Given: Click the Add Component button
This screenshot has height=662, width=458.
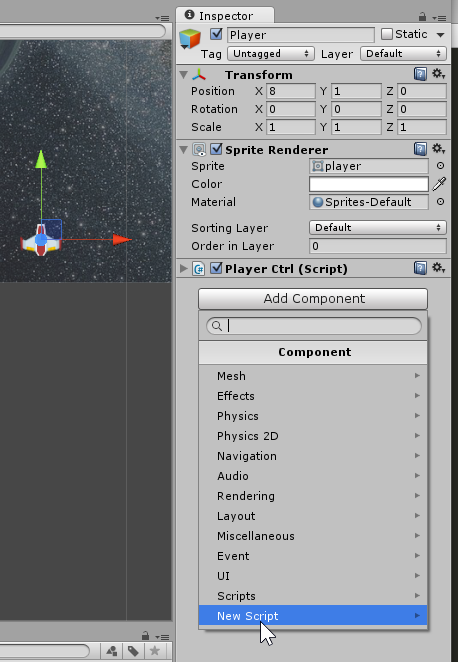Looking at the screenshot, I should click(x=313, y=298).
